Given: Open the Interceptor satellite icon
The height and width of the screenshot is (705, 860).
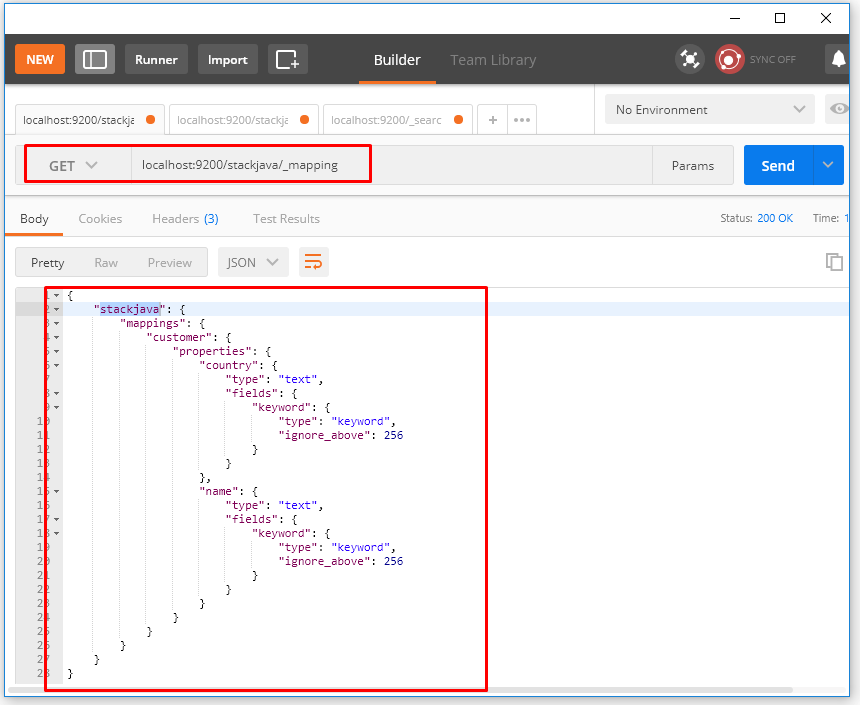Looking at the screenshot, I should [689, 59].
